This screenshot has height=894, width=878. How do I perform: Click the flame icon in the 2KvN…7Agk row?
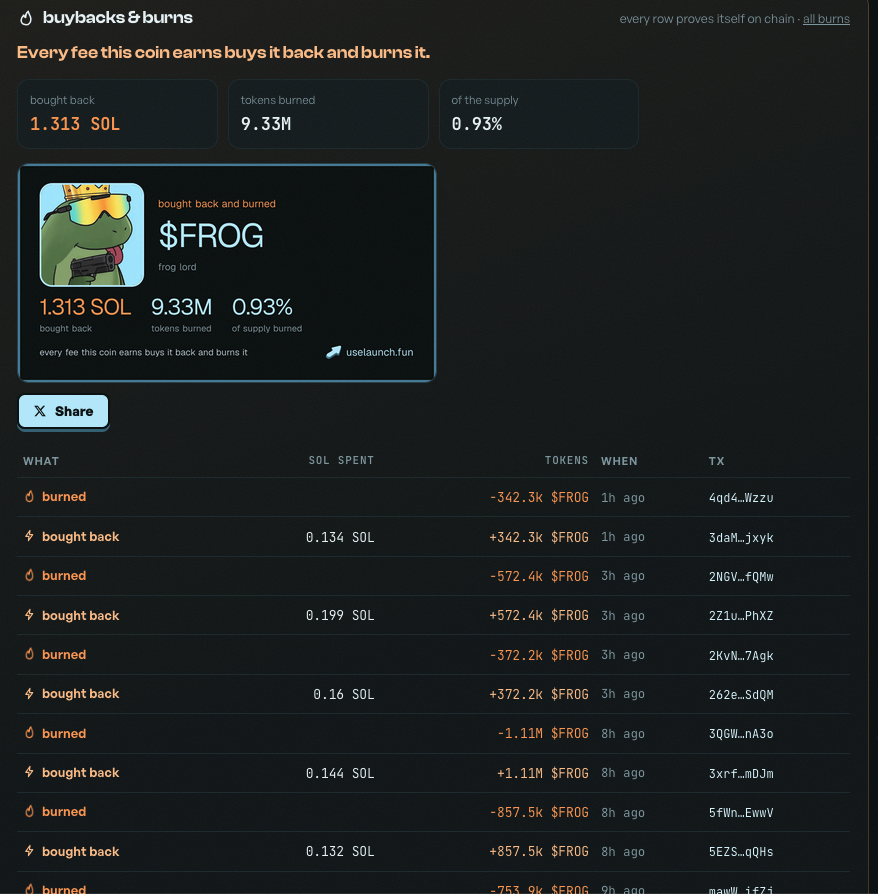[30, 655]
